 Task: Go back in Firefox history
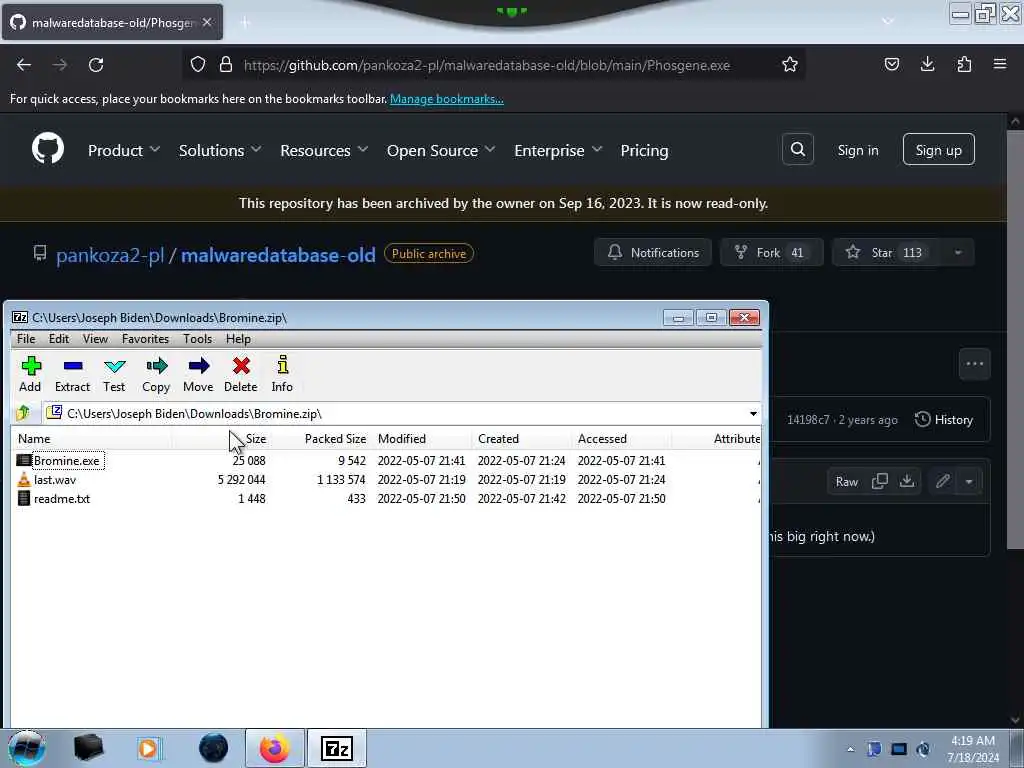pyautogui.click(x=24, y=65)
